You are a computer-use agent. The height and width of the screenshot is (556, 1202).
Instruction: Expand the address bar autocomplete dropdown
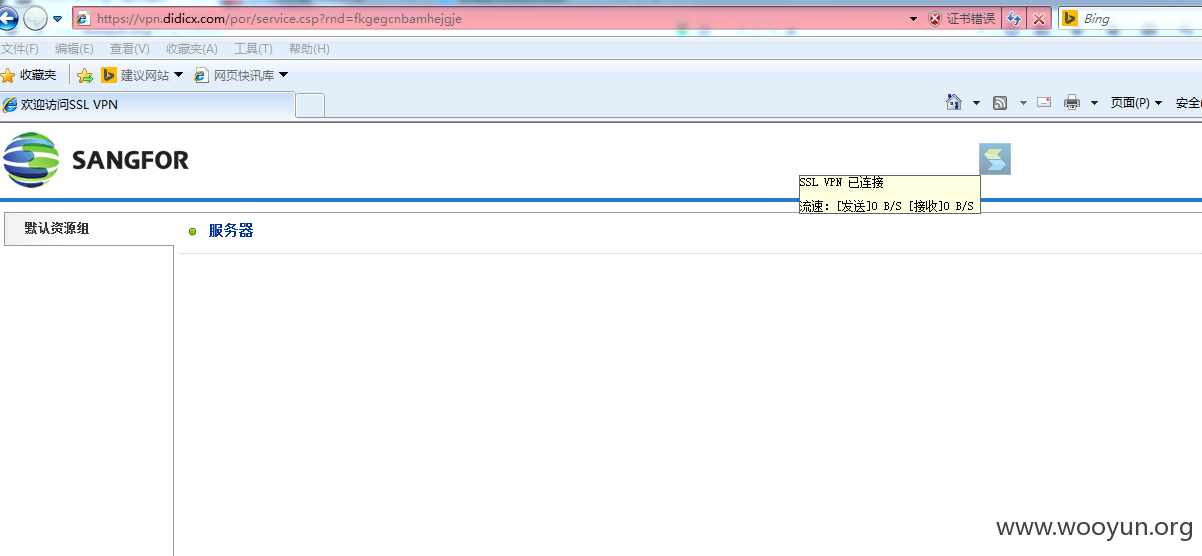pyautogui.click(x=913, y=19)
